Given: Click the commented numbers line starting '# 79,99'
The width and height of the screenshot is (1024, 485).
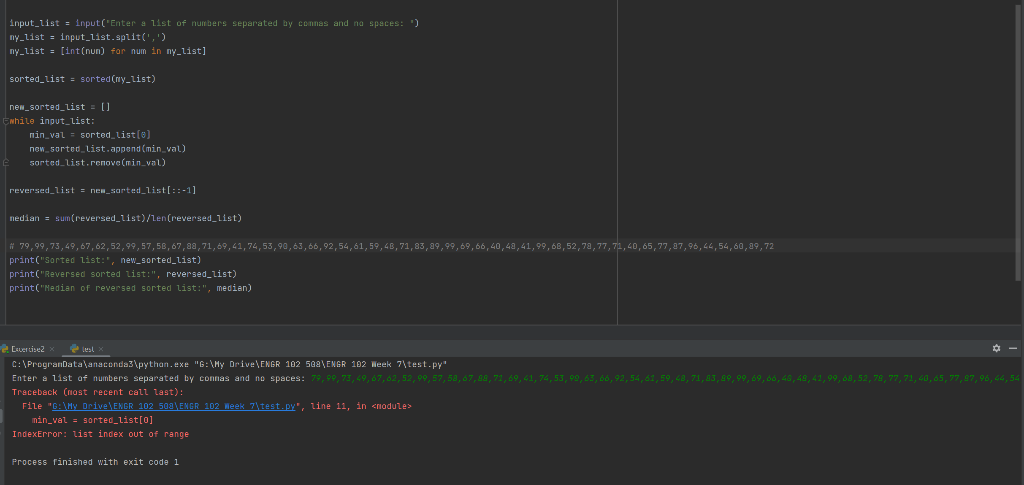Looking at the screenshot, I should [392, 246].
